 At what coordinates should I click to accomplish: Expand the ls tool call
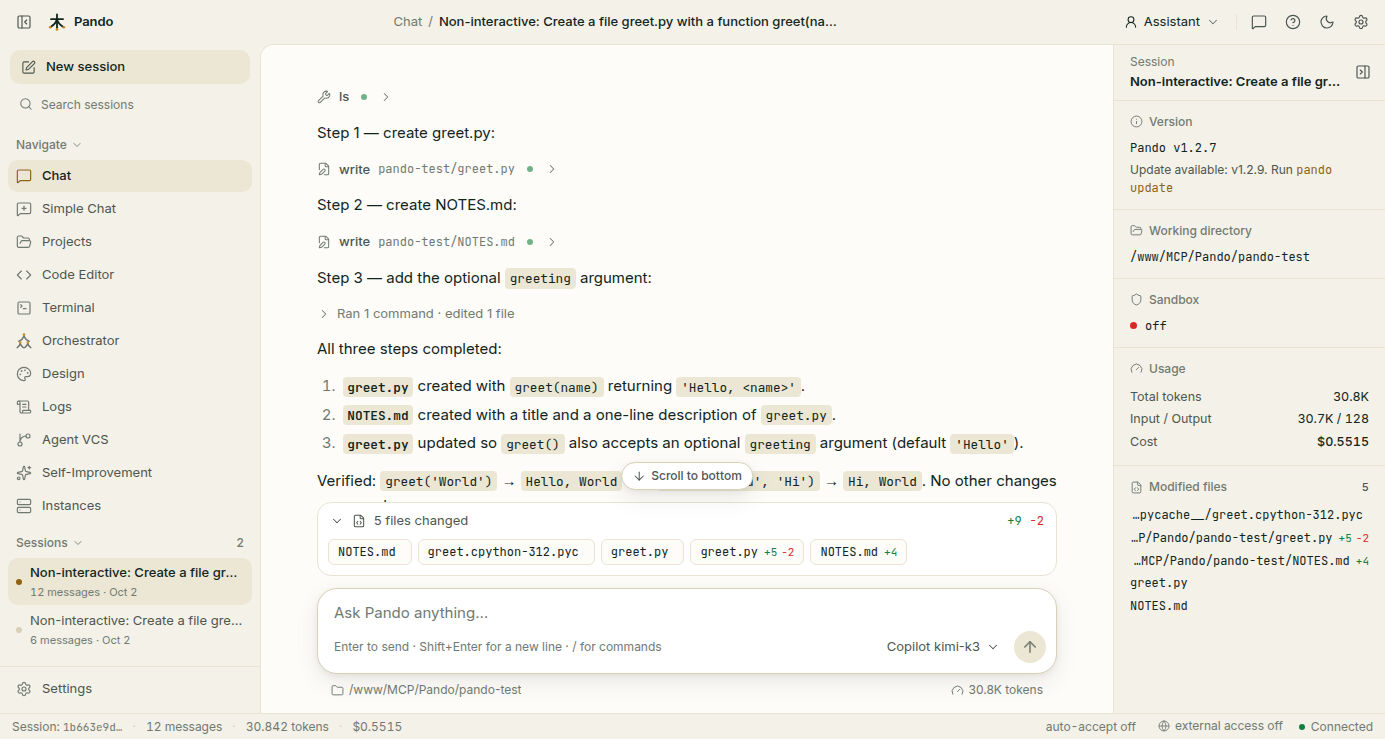[x=353, y=97]
